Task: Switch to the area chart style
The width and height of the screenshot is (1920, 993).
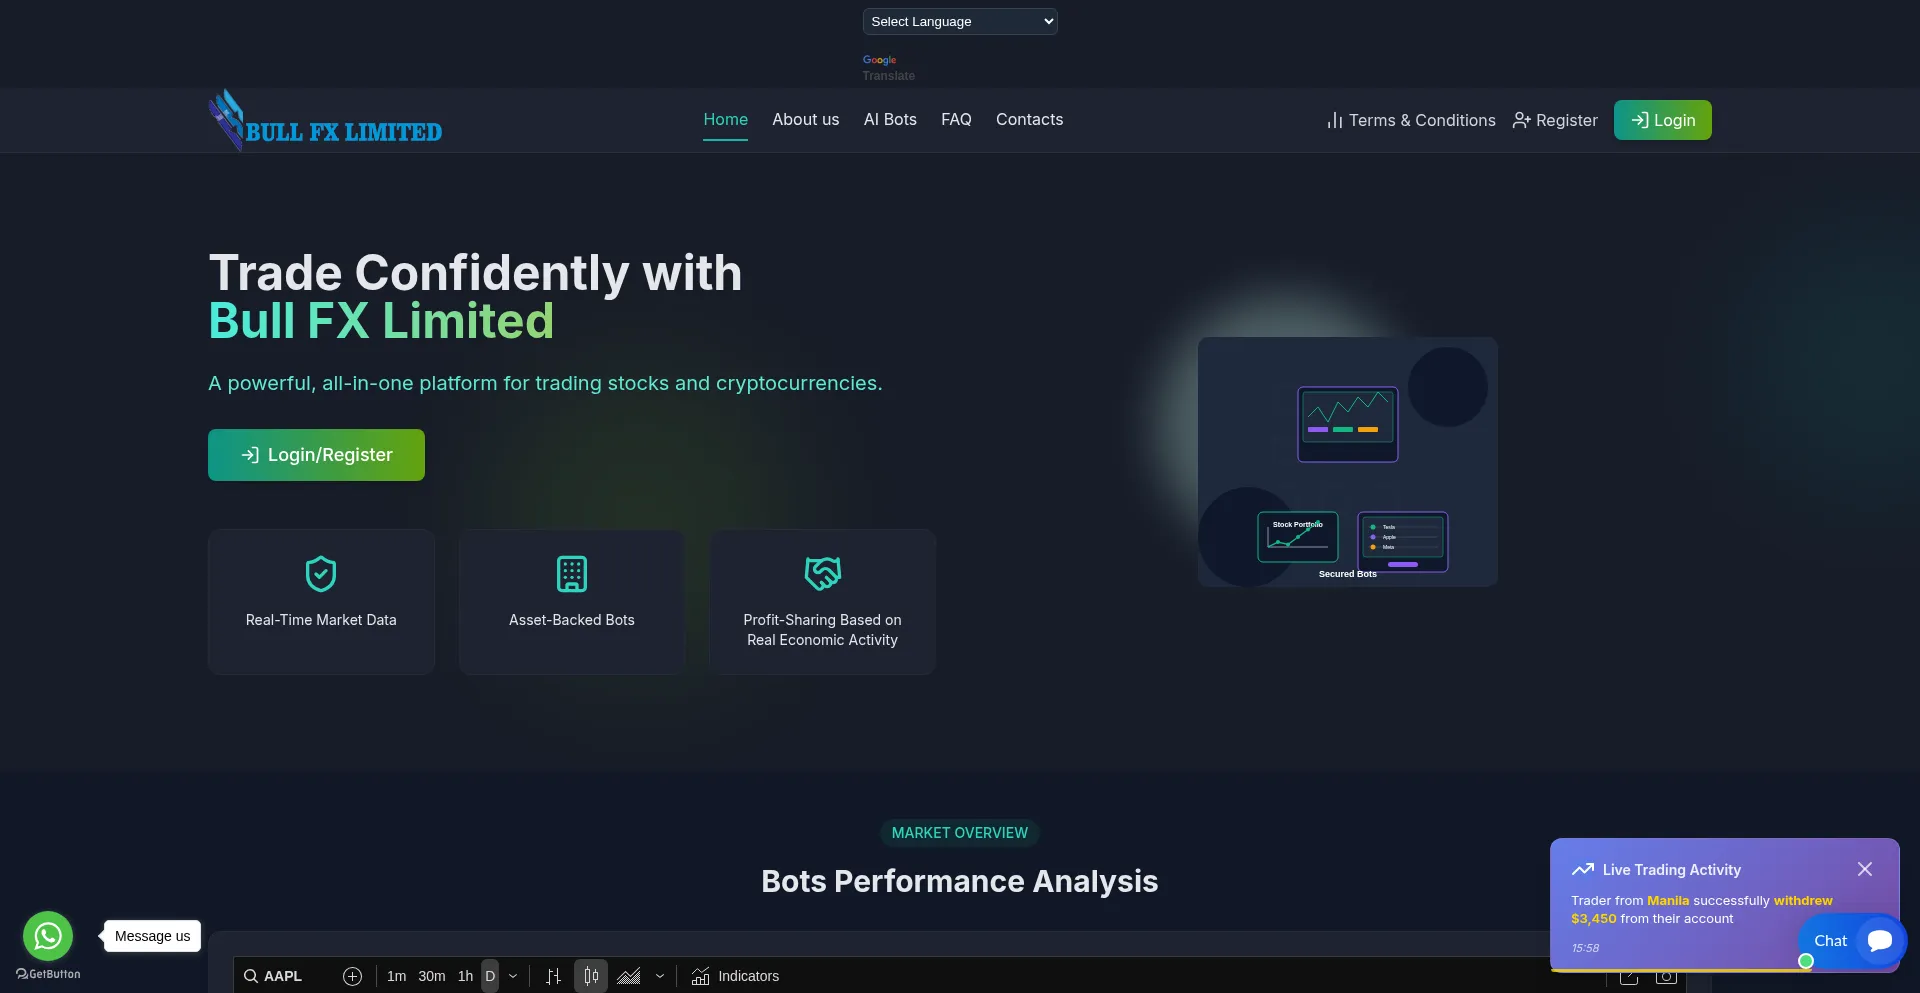Action: click(x=629, y=976)
